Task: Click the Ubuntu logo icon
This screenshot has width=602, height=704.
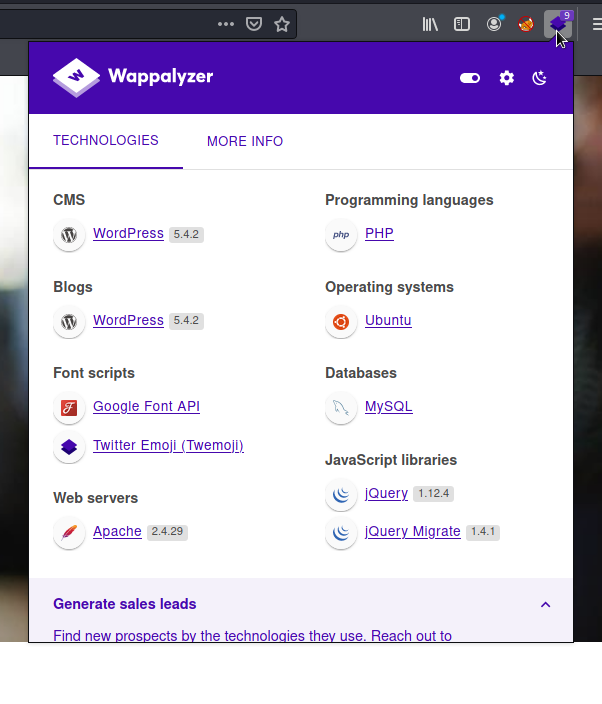Action: pos(341,321)
